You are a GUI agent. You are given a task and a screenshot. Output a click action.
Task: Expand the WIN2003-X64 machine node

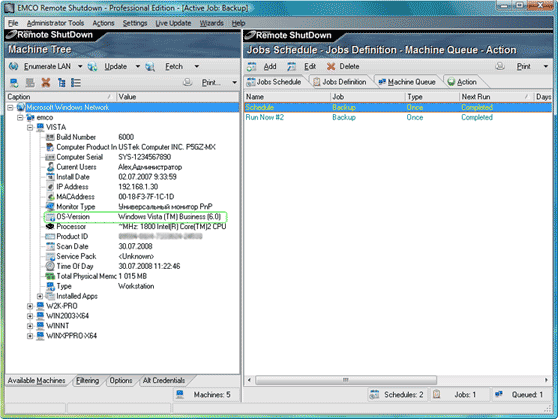pos(30,316)
